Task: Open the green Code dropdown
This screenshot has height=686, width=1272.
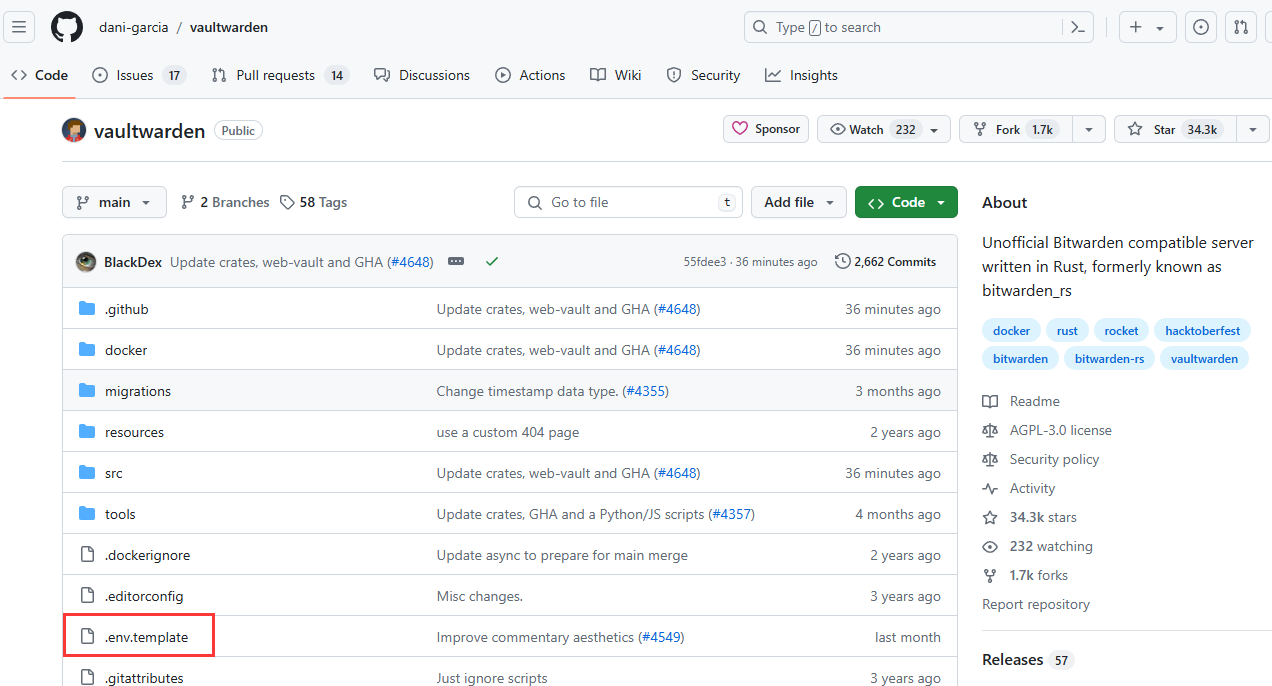Action: (906, 202)
